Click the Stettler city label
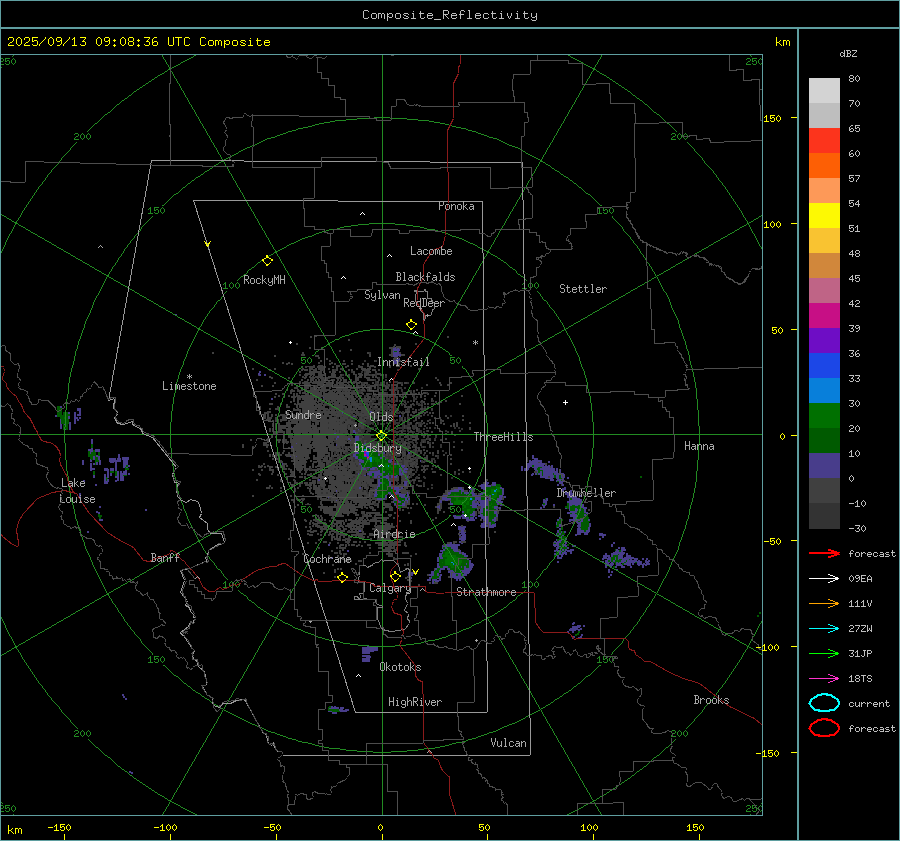900x841 pixels. click(583, 289)
